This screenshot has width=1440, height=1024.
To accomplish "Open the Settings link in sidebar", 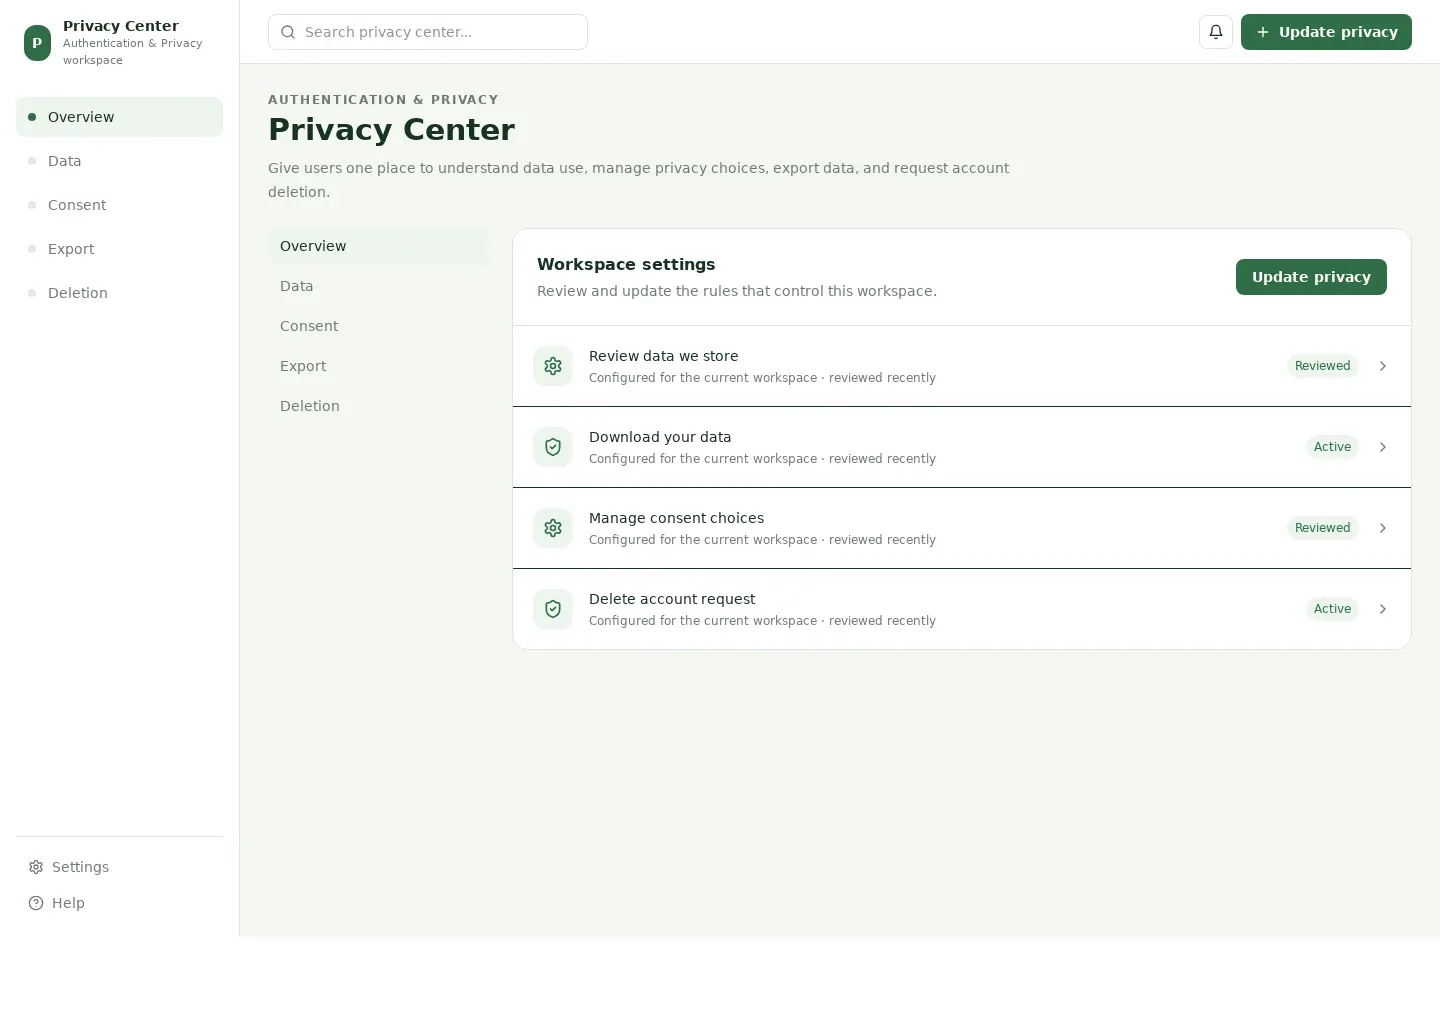I will point(119,867).
